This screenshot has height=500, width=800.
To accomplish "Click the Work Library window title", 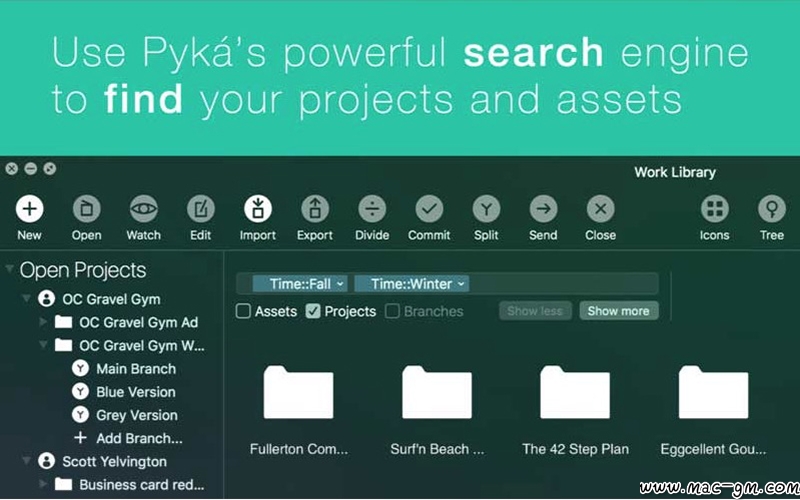I will point(675,172).
